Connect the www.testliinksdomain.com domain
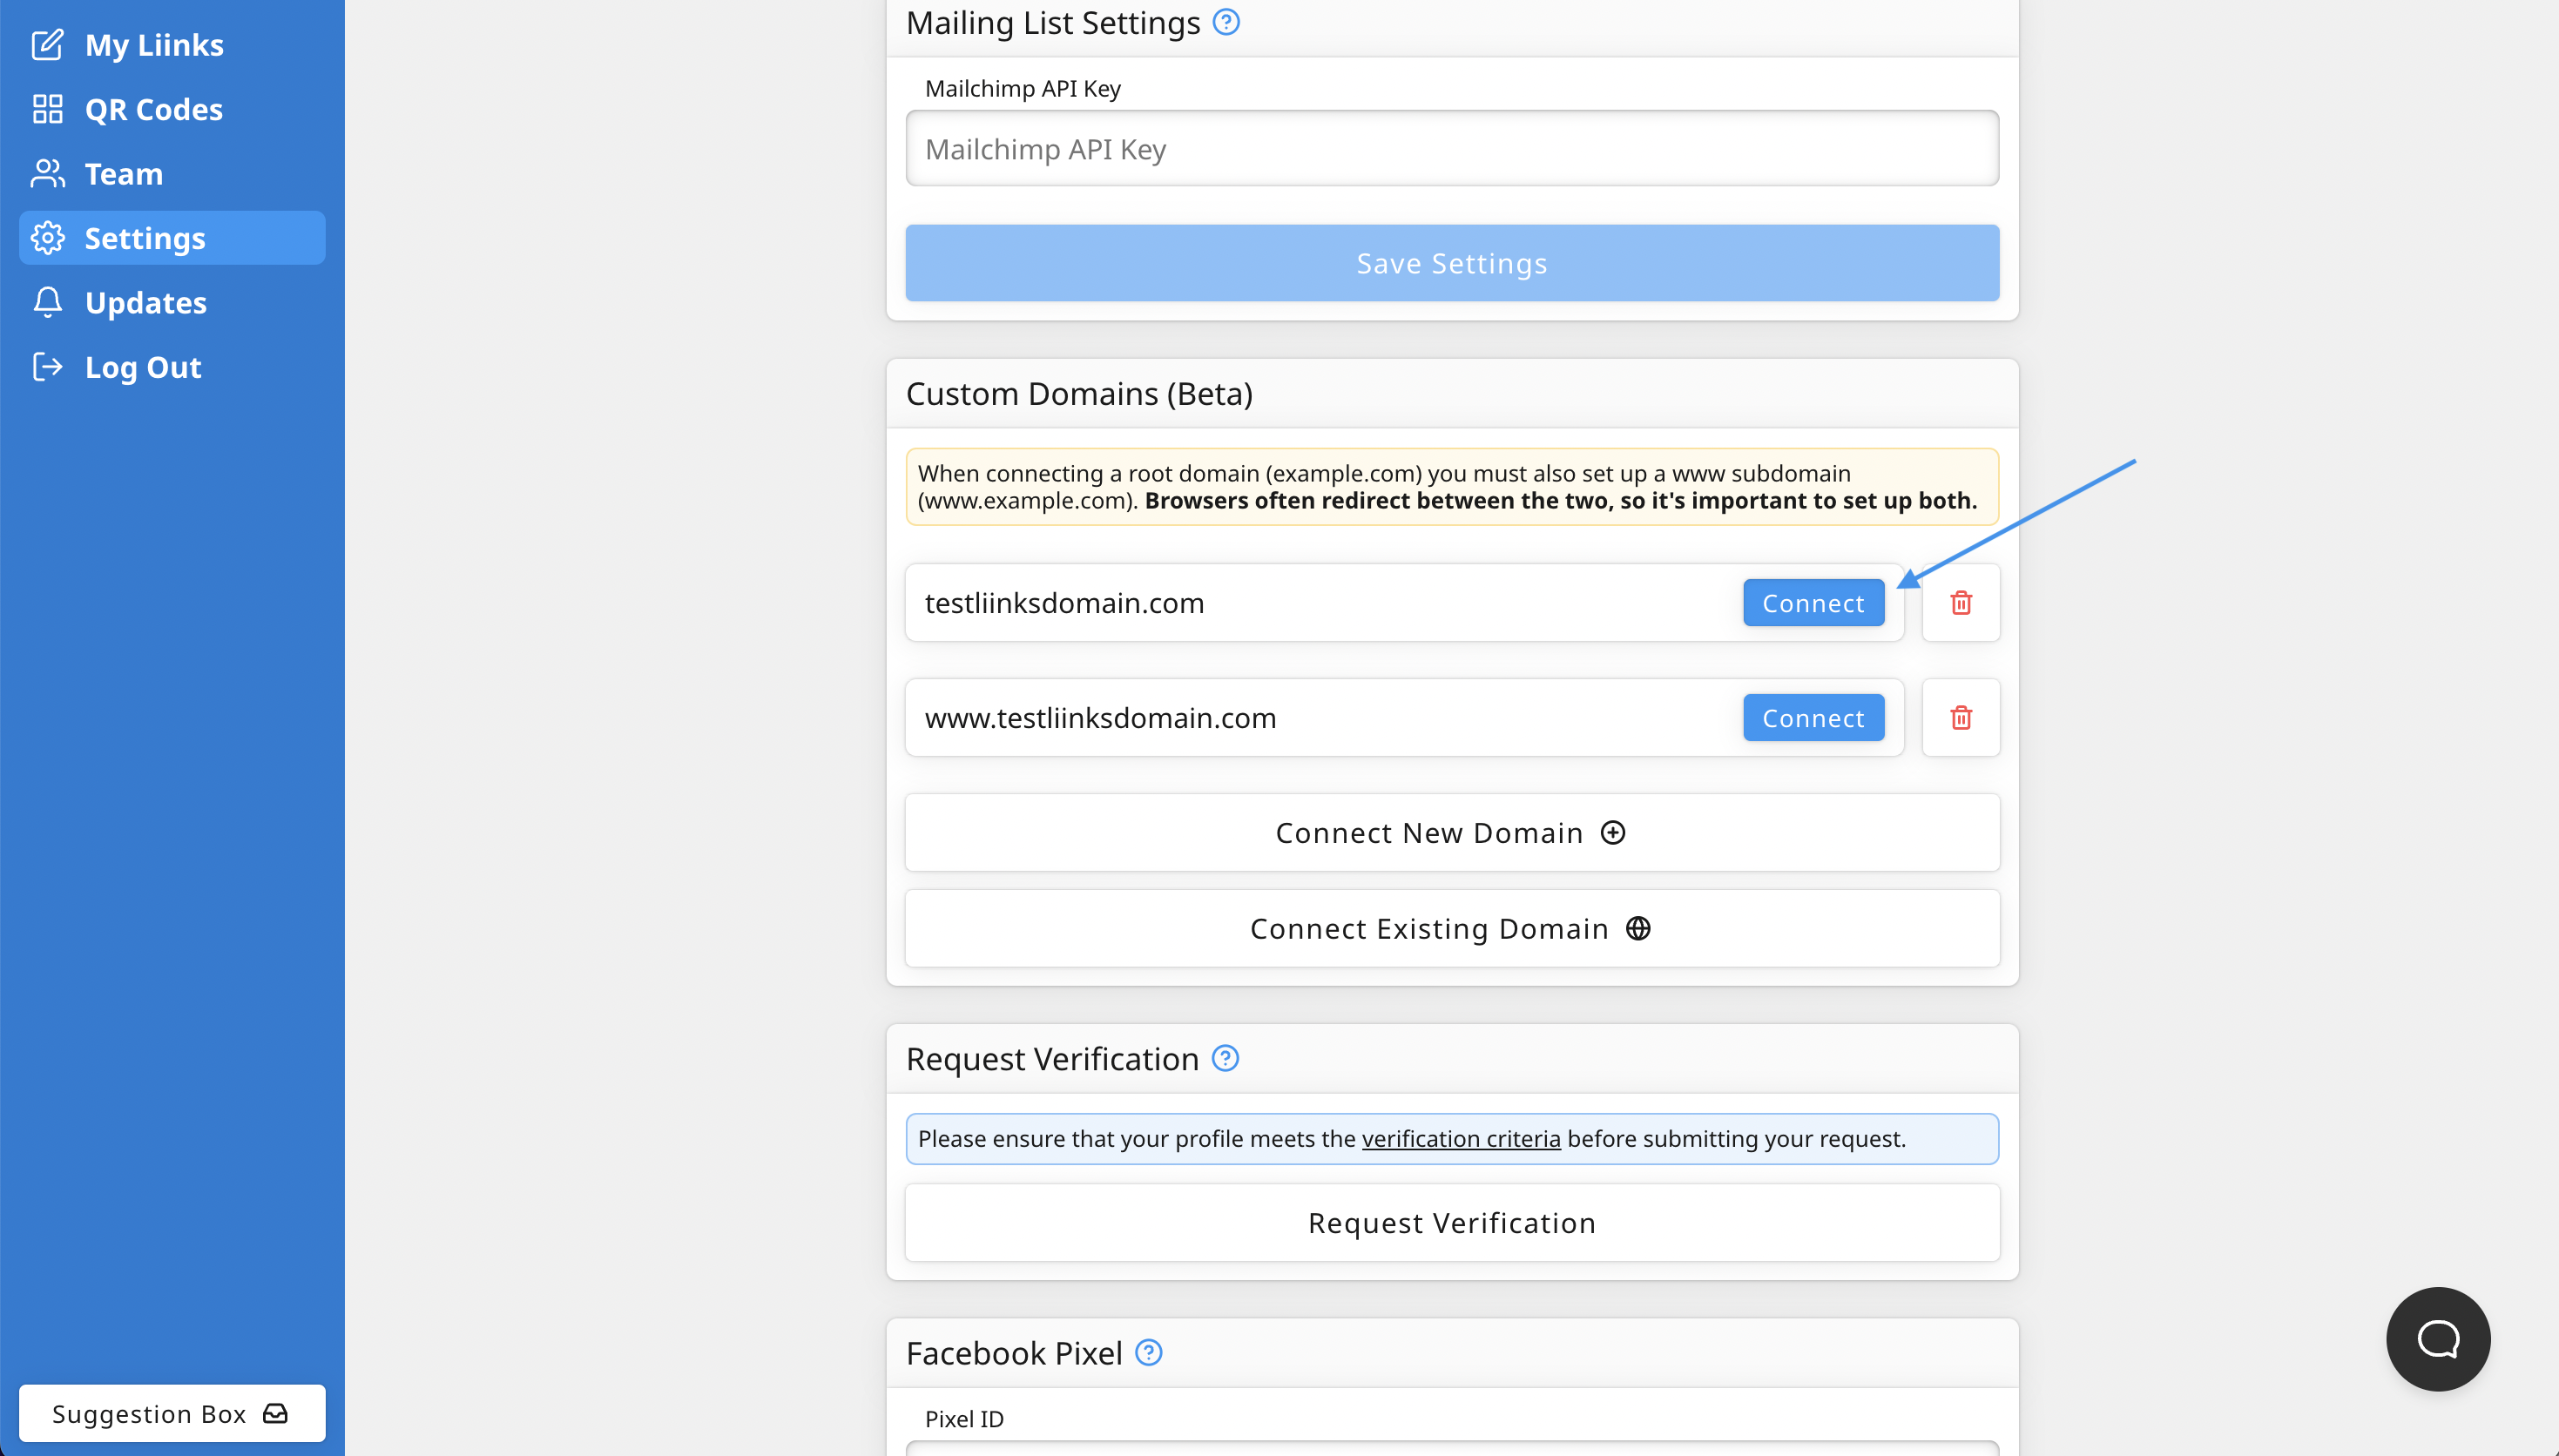The width and height of the screenshot is (2559, 1456). (1812, 718)
